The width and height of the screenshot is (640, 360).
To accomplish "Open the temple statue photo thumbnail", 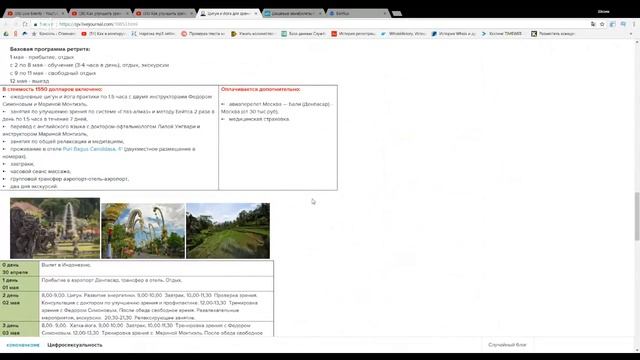I will [x=55, y=228].
